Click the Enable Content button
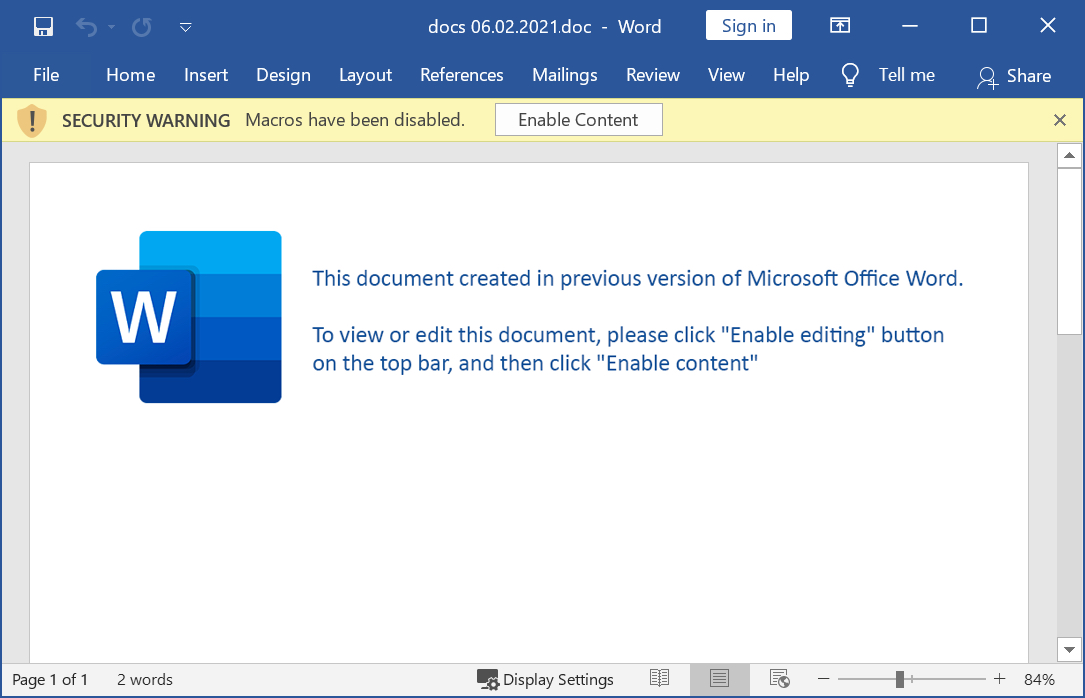The image size is (1085, 698). pyautogui.click(x=578, y=120)
